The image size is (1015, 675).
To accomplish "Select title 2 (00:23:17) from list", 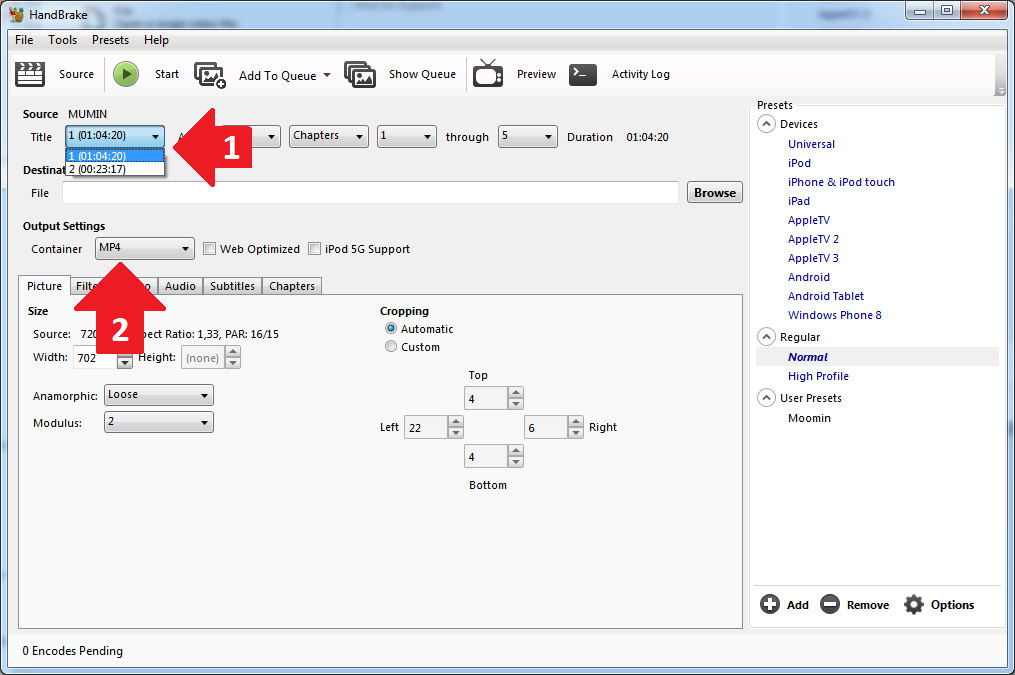I will click(x=115, y=169).
